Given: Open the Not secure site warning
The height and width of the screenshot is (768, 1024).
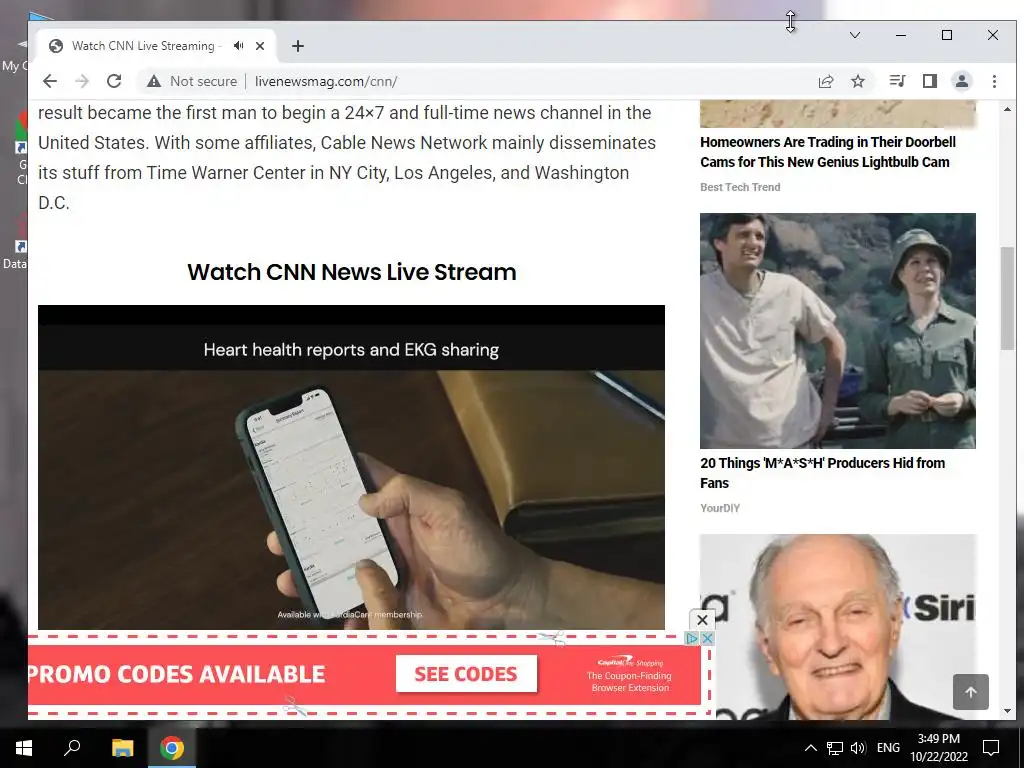Looking at the screenshot, I should click(192, 81).
